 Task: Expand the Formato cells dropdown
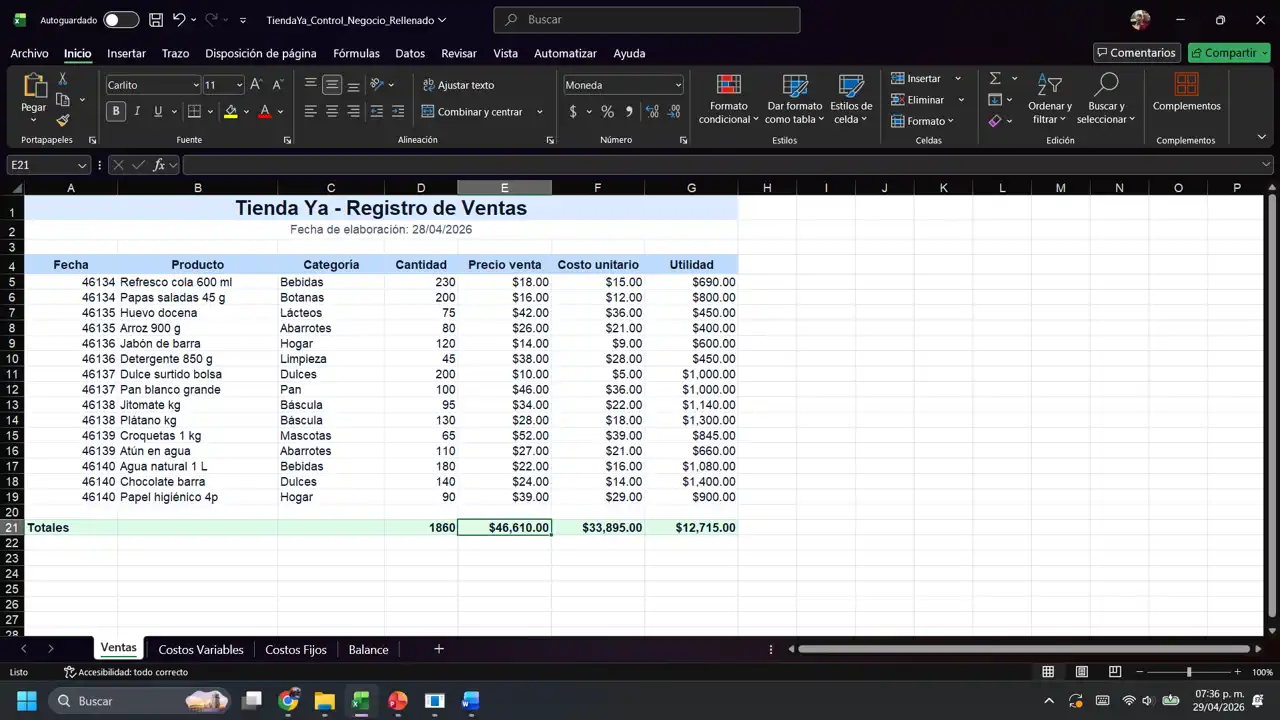[951, 121]
